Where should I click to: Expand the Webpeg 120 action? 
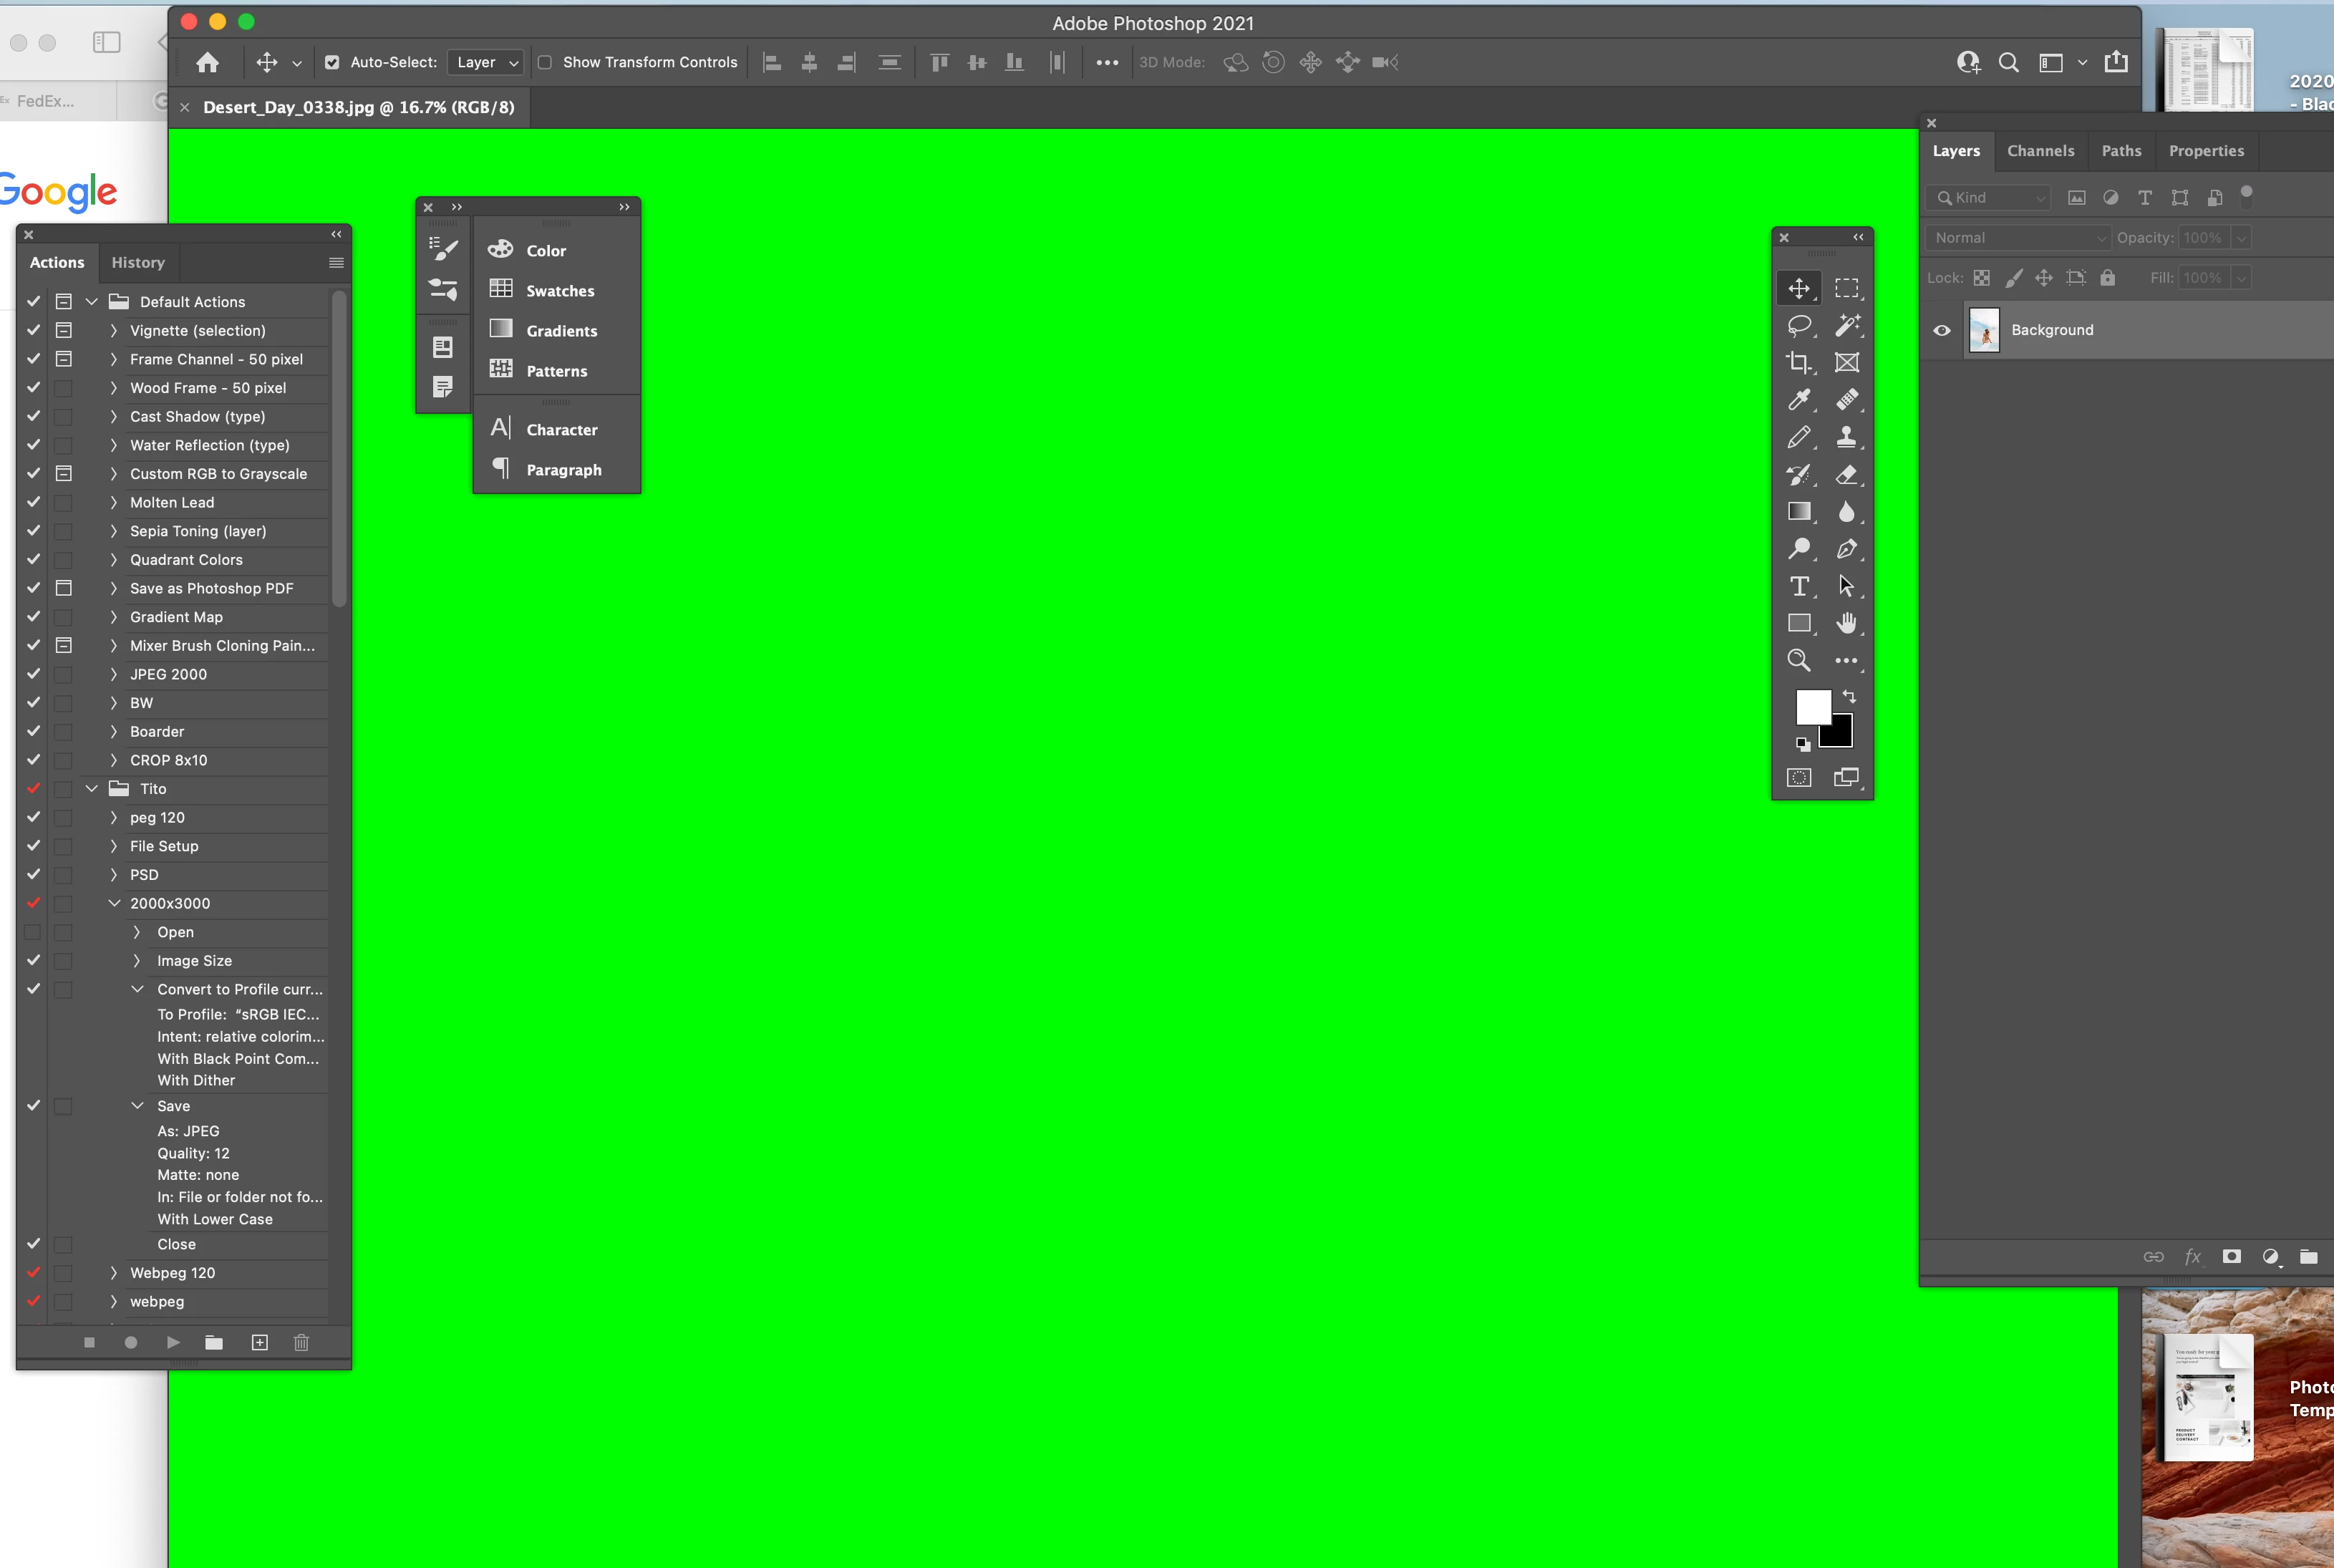[x=113, y=1273]
